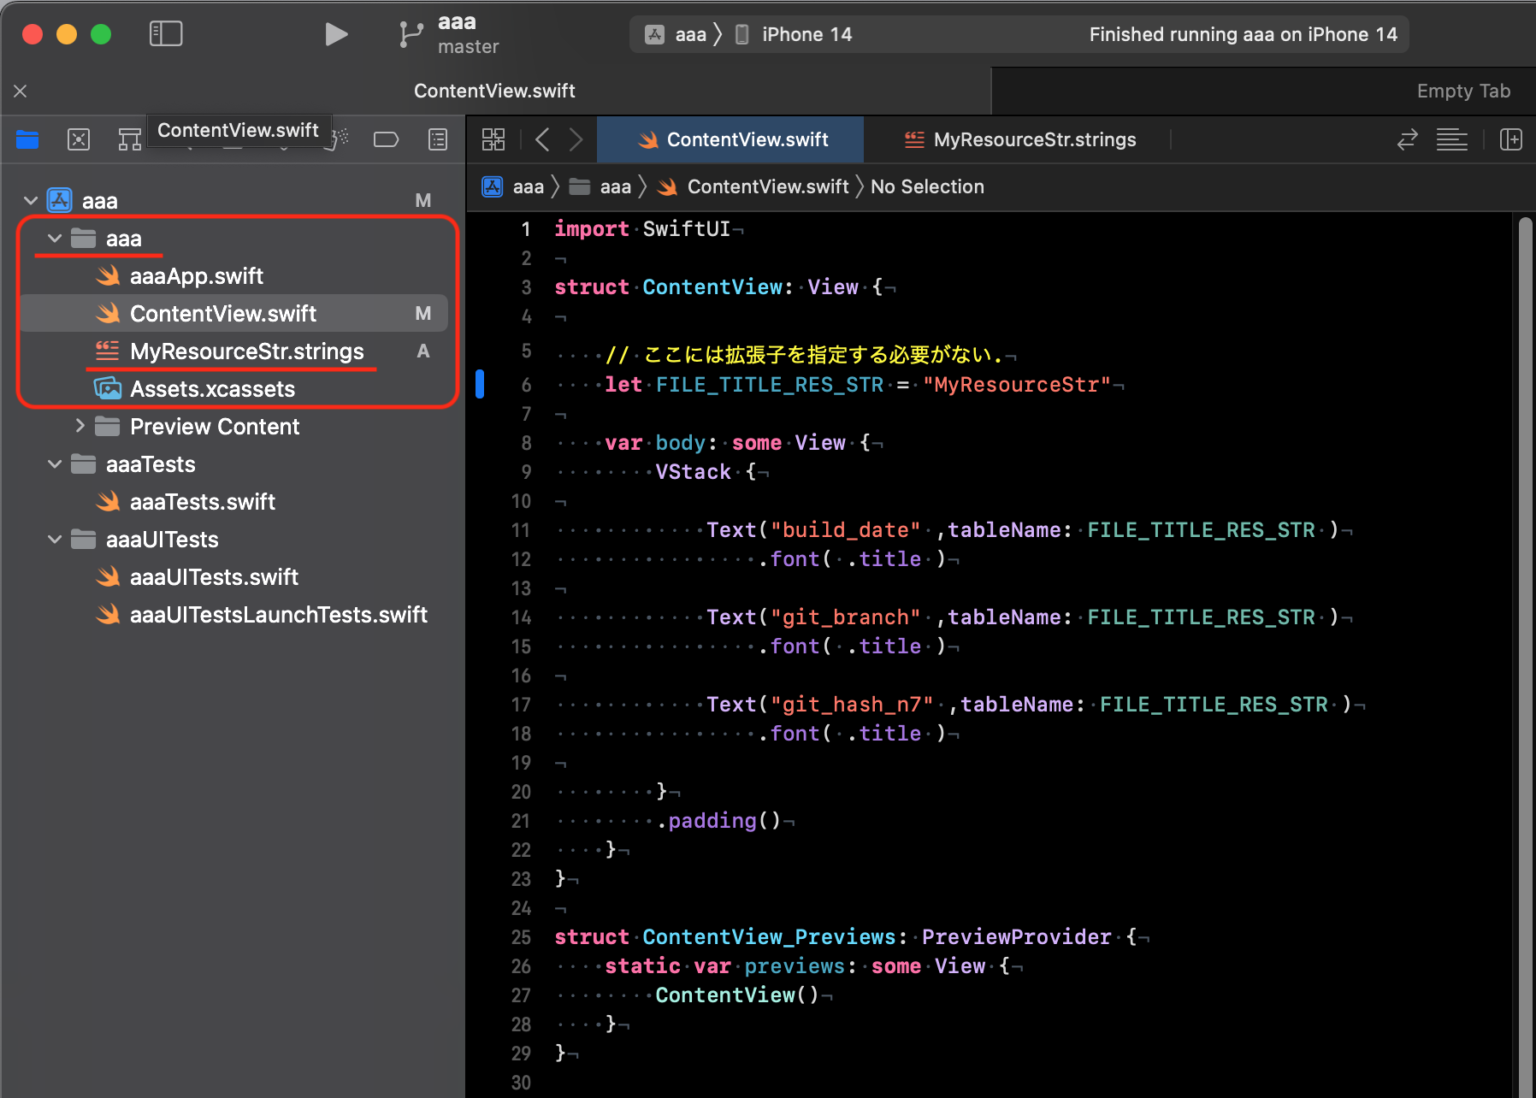Open the related items grid menu
1536x1098 pixels.
(493, 140)
